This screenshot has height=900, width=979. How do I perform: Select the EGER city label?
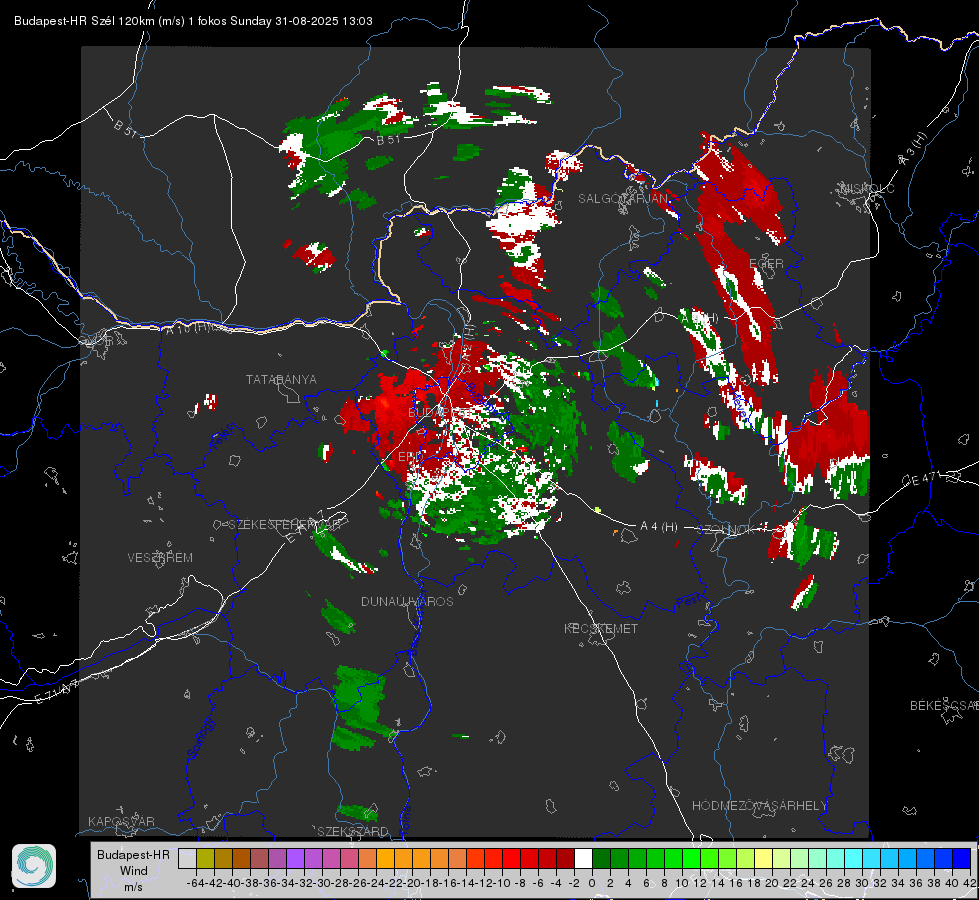pyautogui.click(x=766, y=264)
